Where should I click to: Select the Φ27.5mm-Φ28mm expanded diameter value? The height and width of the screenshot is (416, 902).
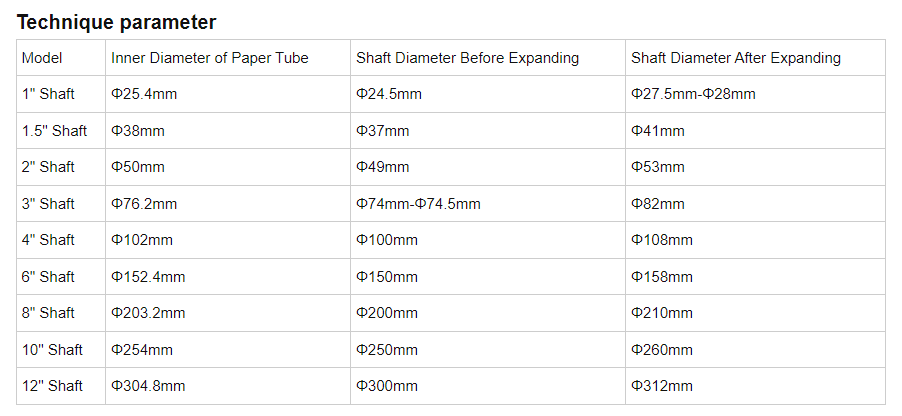click(x=693, y=94)
